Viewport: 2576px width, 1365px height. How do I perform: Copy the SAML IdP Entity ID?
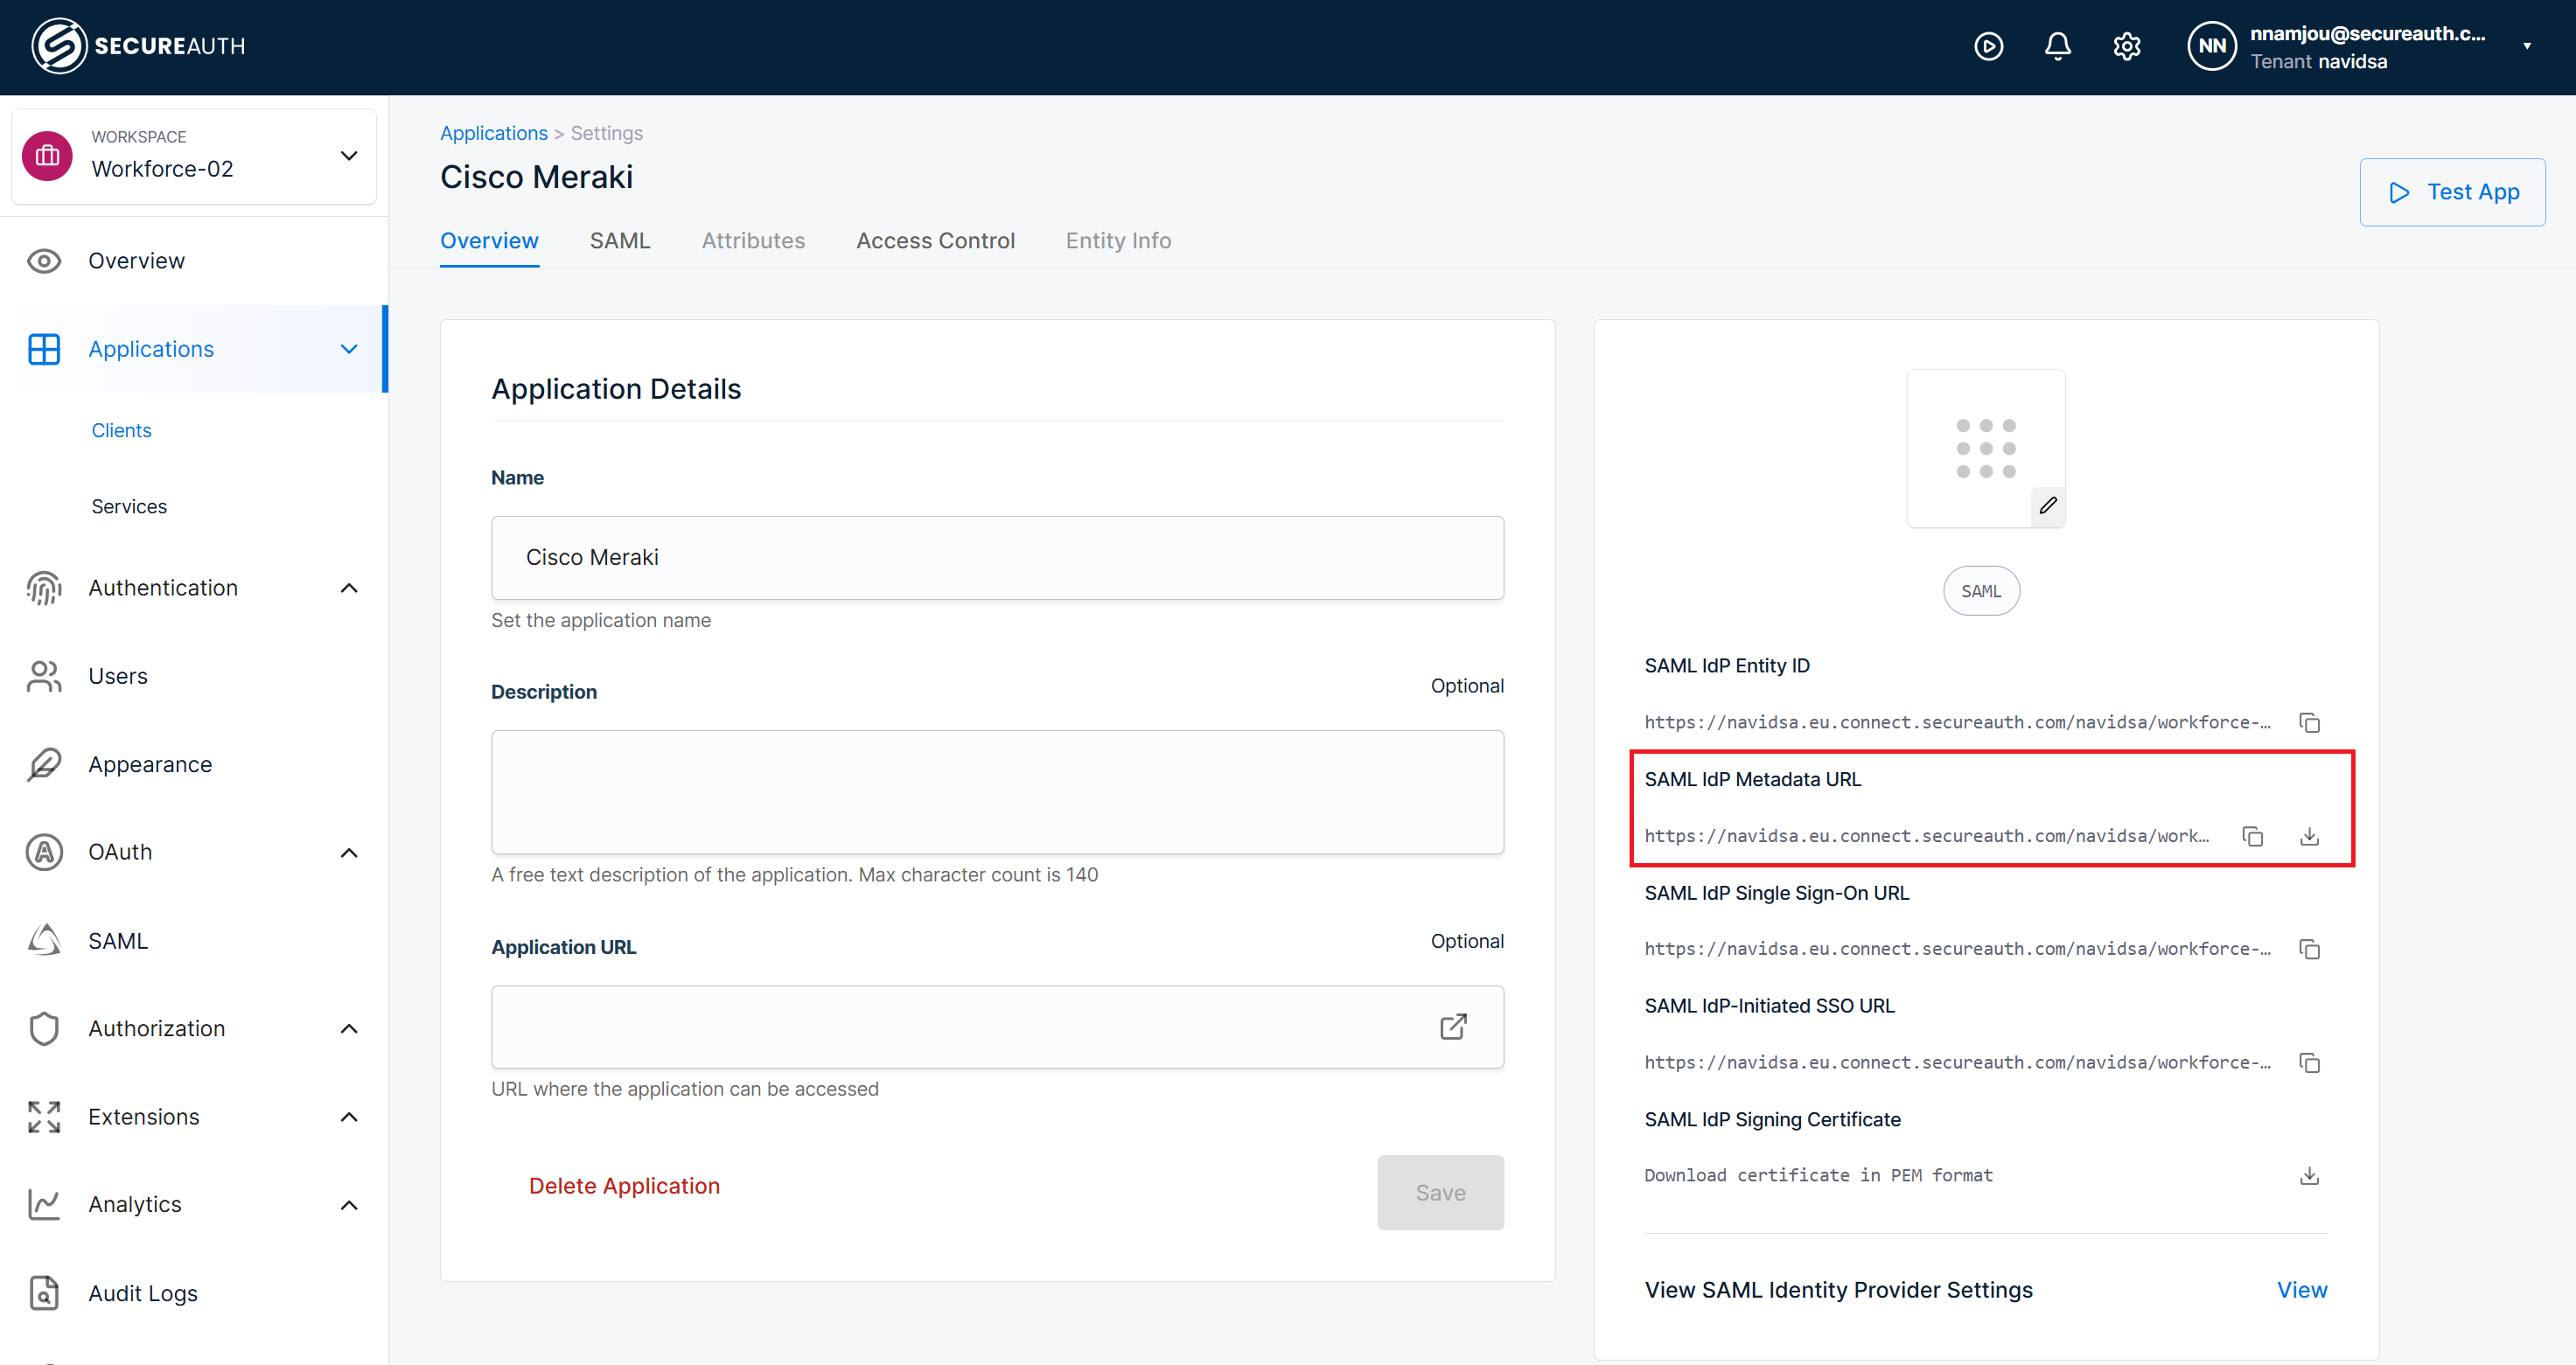2309,723
